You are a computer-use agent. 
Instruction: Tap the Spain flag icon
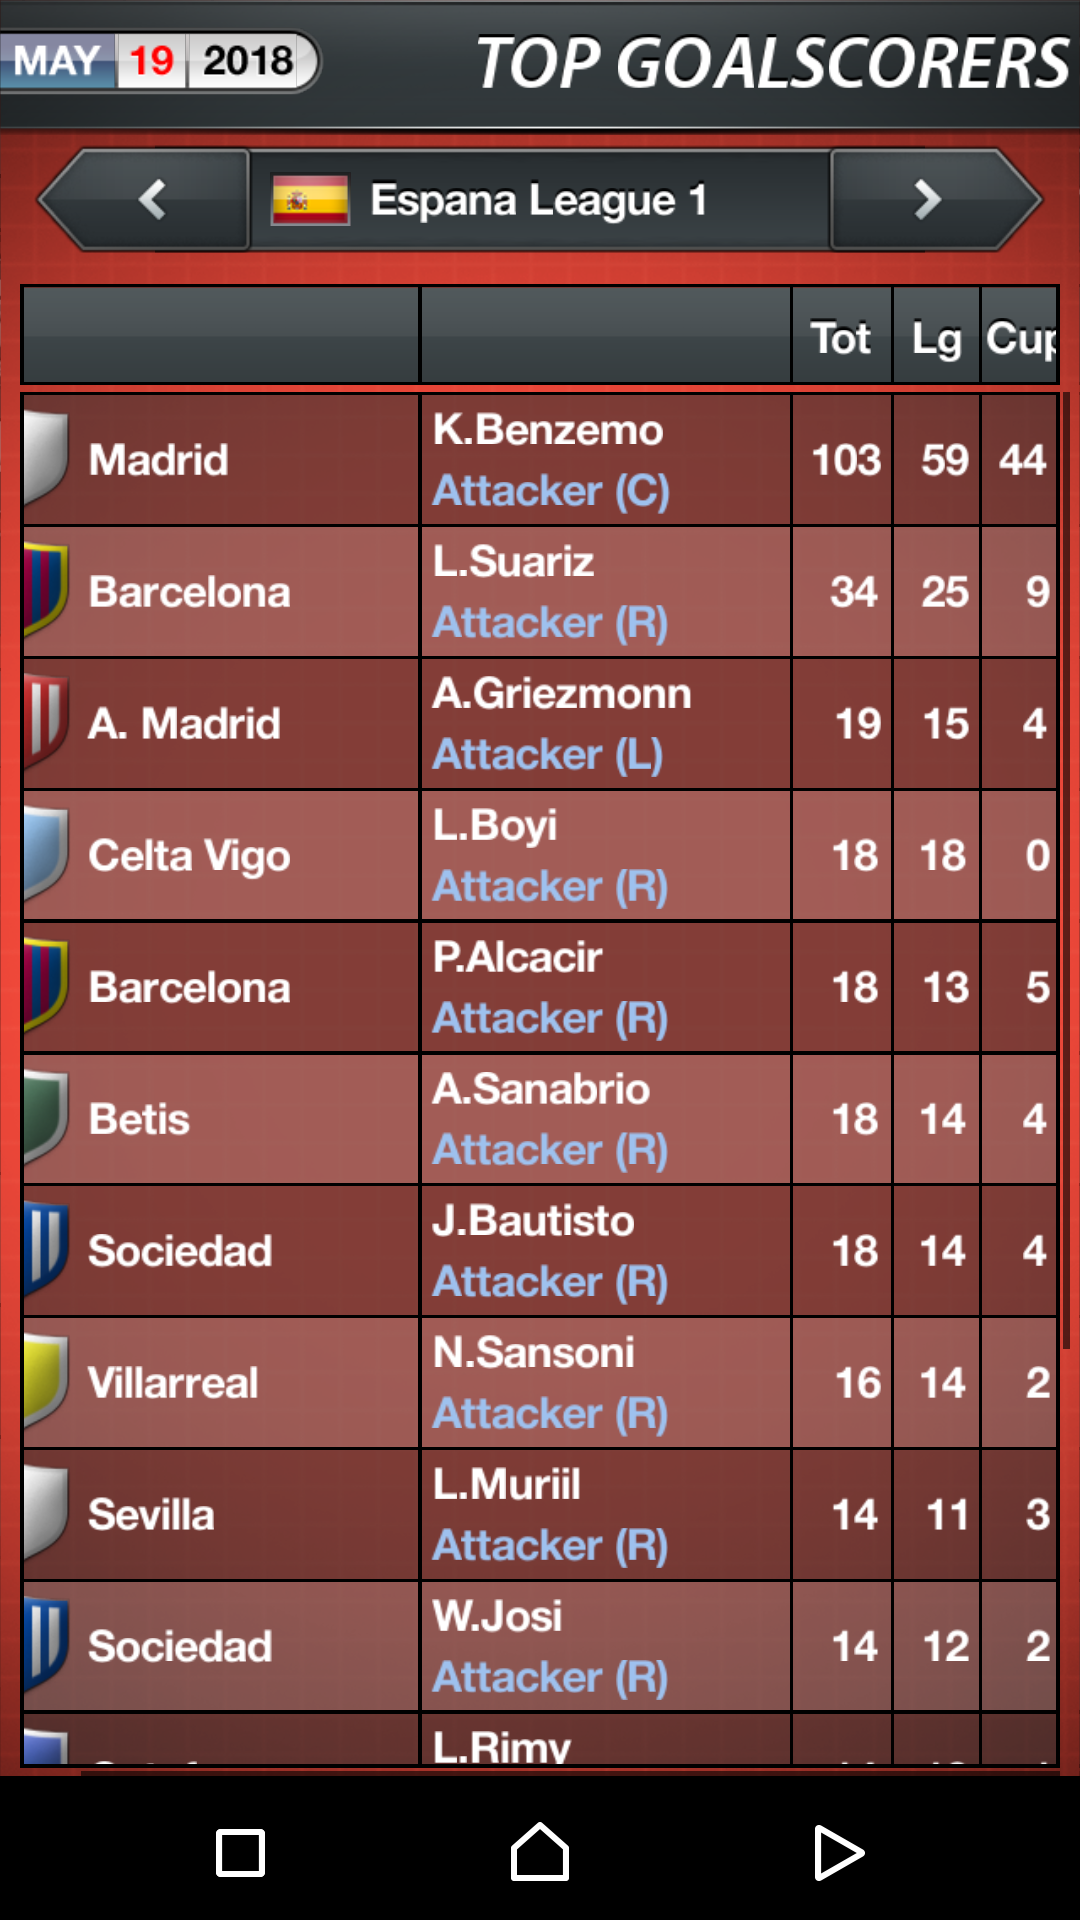310,200
